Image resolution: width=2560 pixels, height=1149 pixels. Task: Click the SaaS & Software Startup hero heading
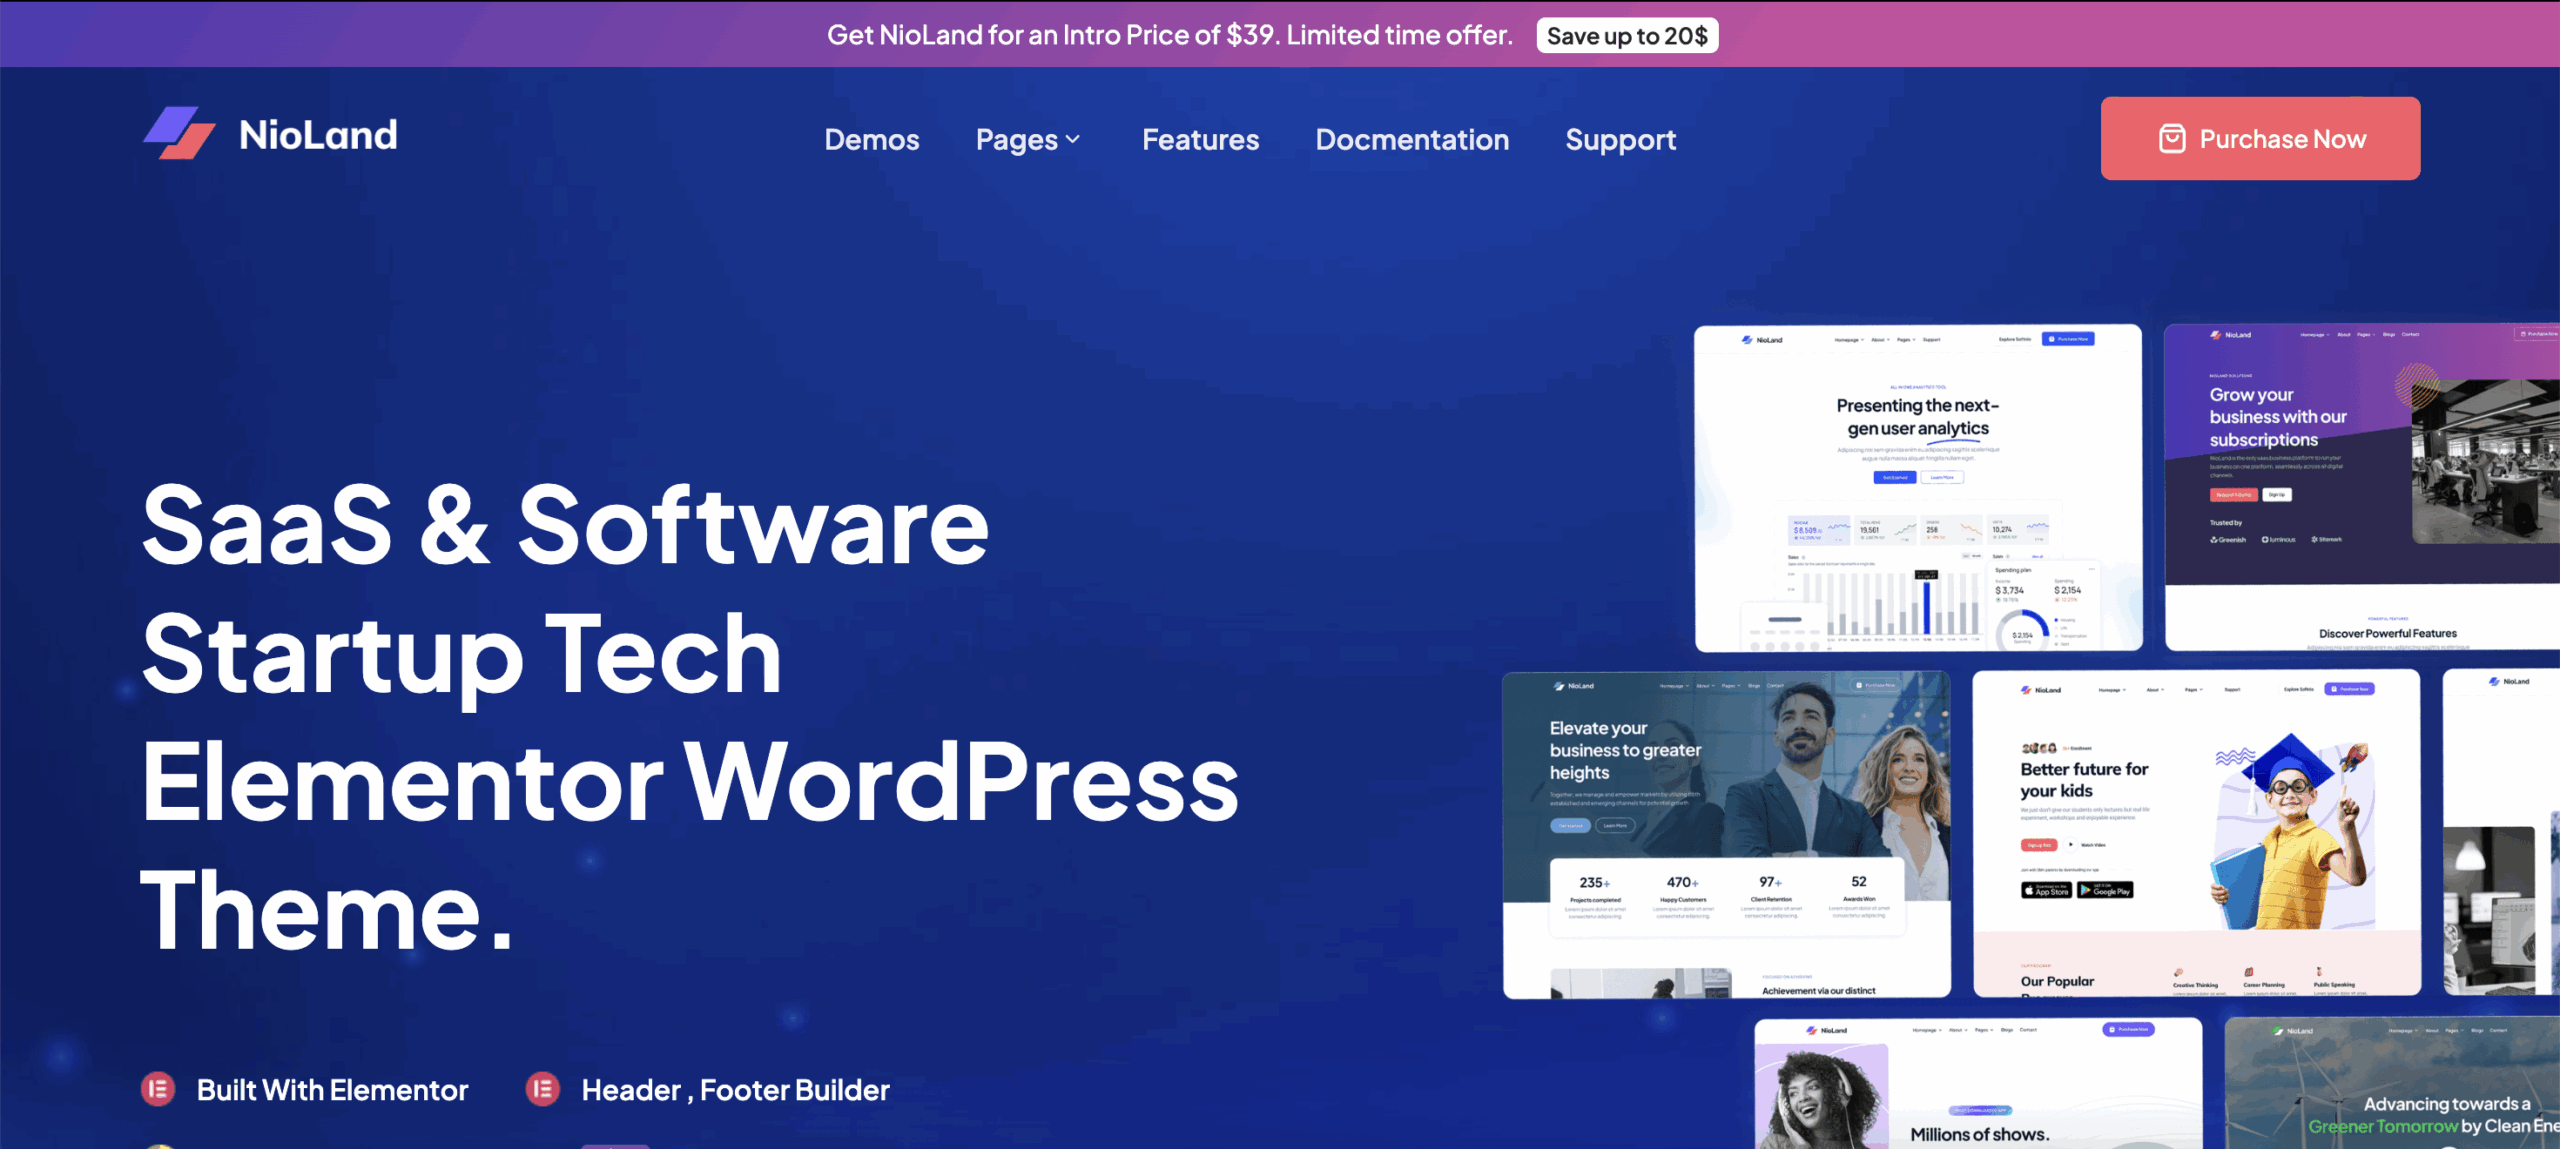click(x=690, y=716)
